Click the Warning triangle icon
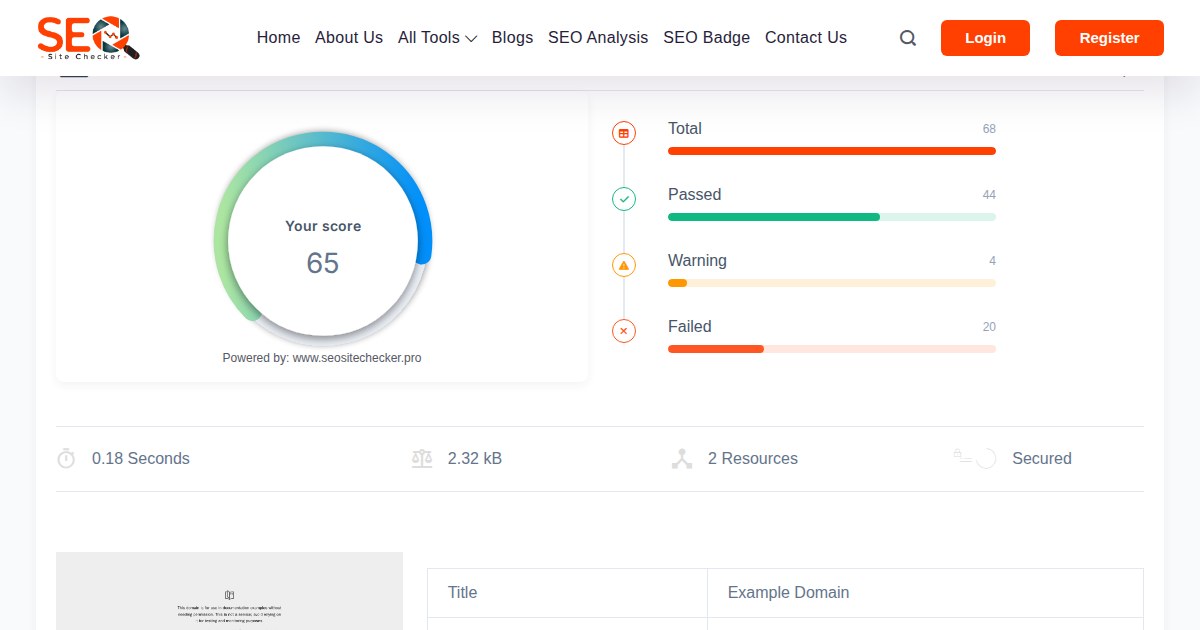Screen dimensions: 1200x630 click(624, 265)
